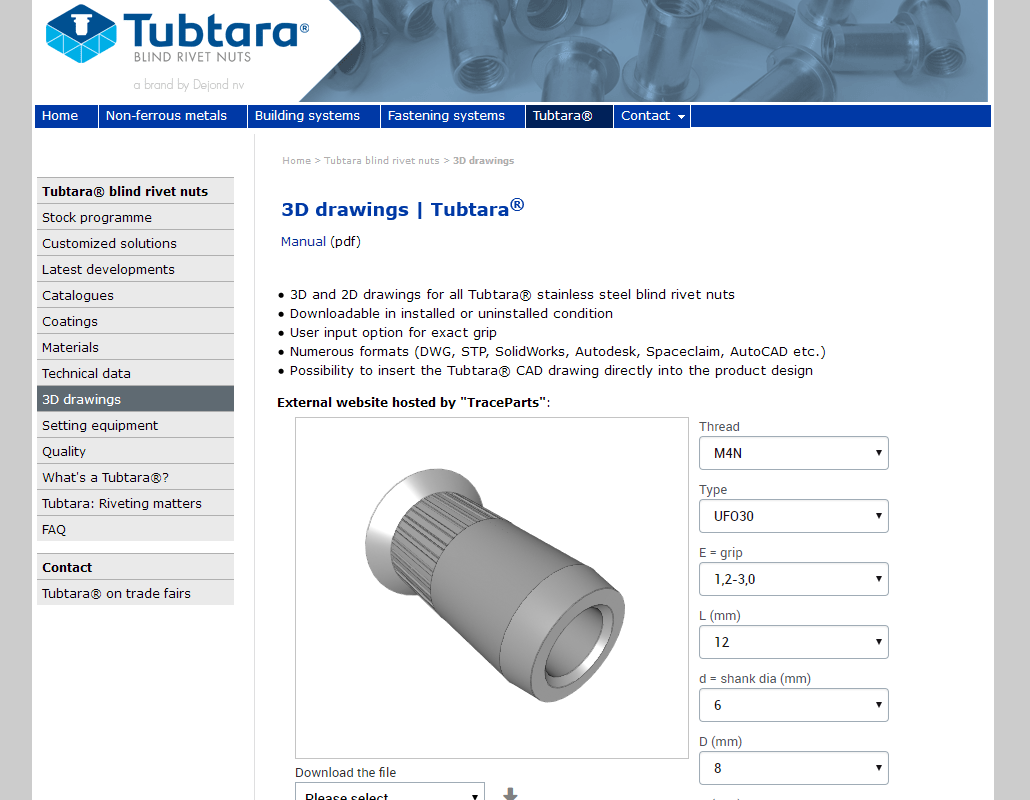Go to Tubtara on trade fairs
This screenshot has height=800, width=1030.
tap(116, 593)
